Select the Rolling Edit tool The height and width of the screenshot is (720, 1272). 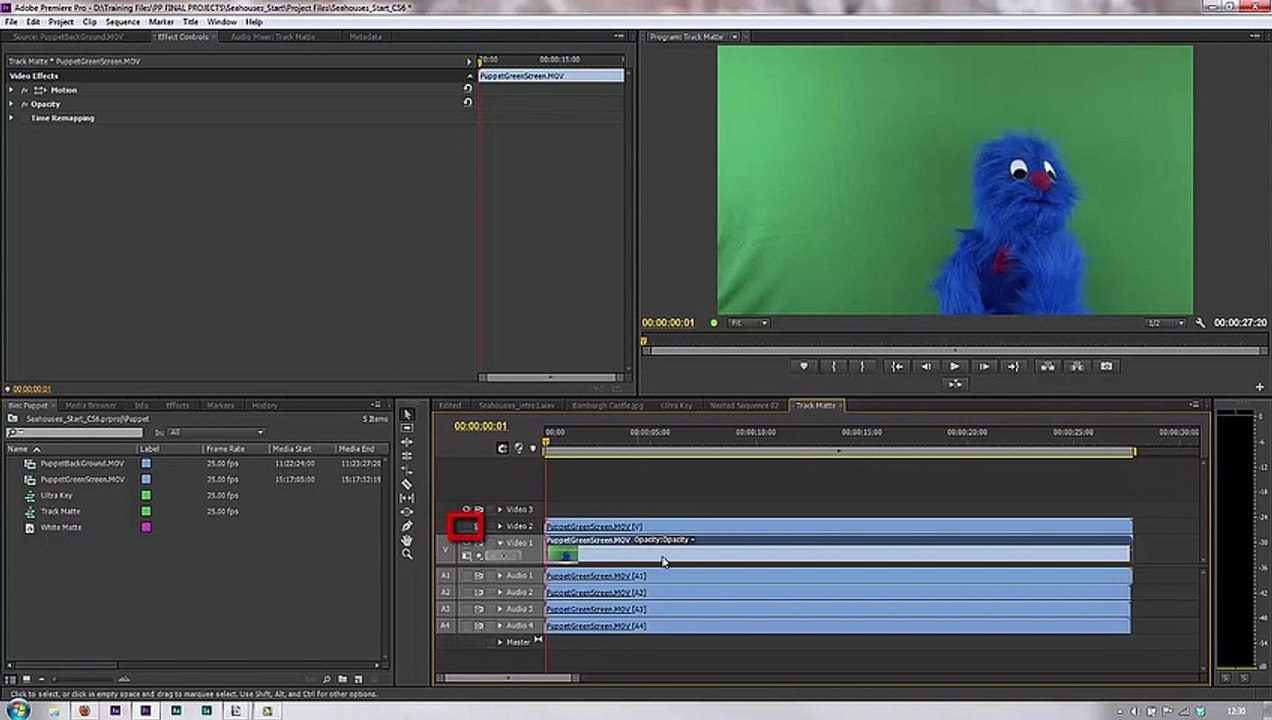407,456
